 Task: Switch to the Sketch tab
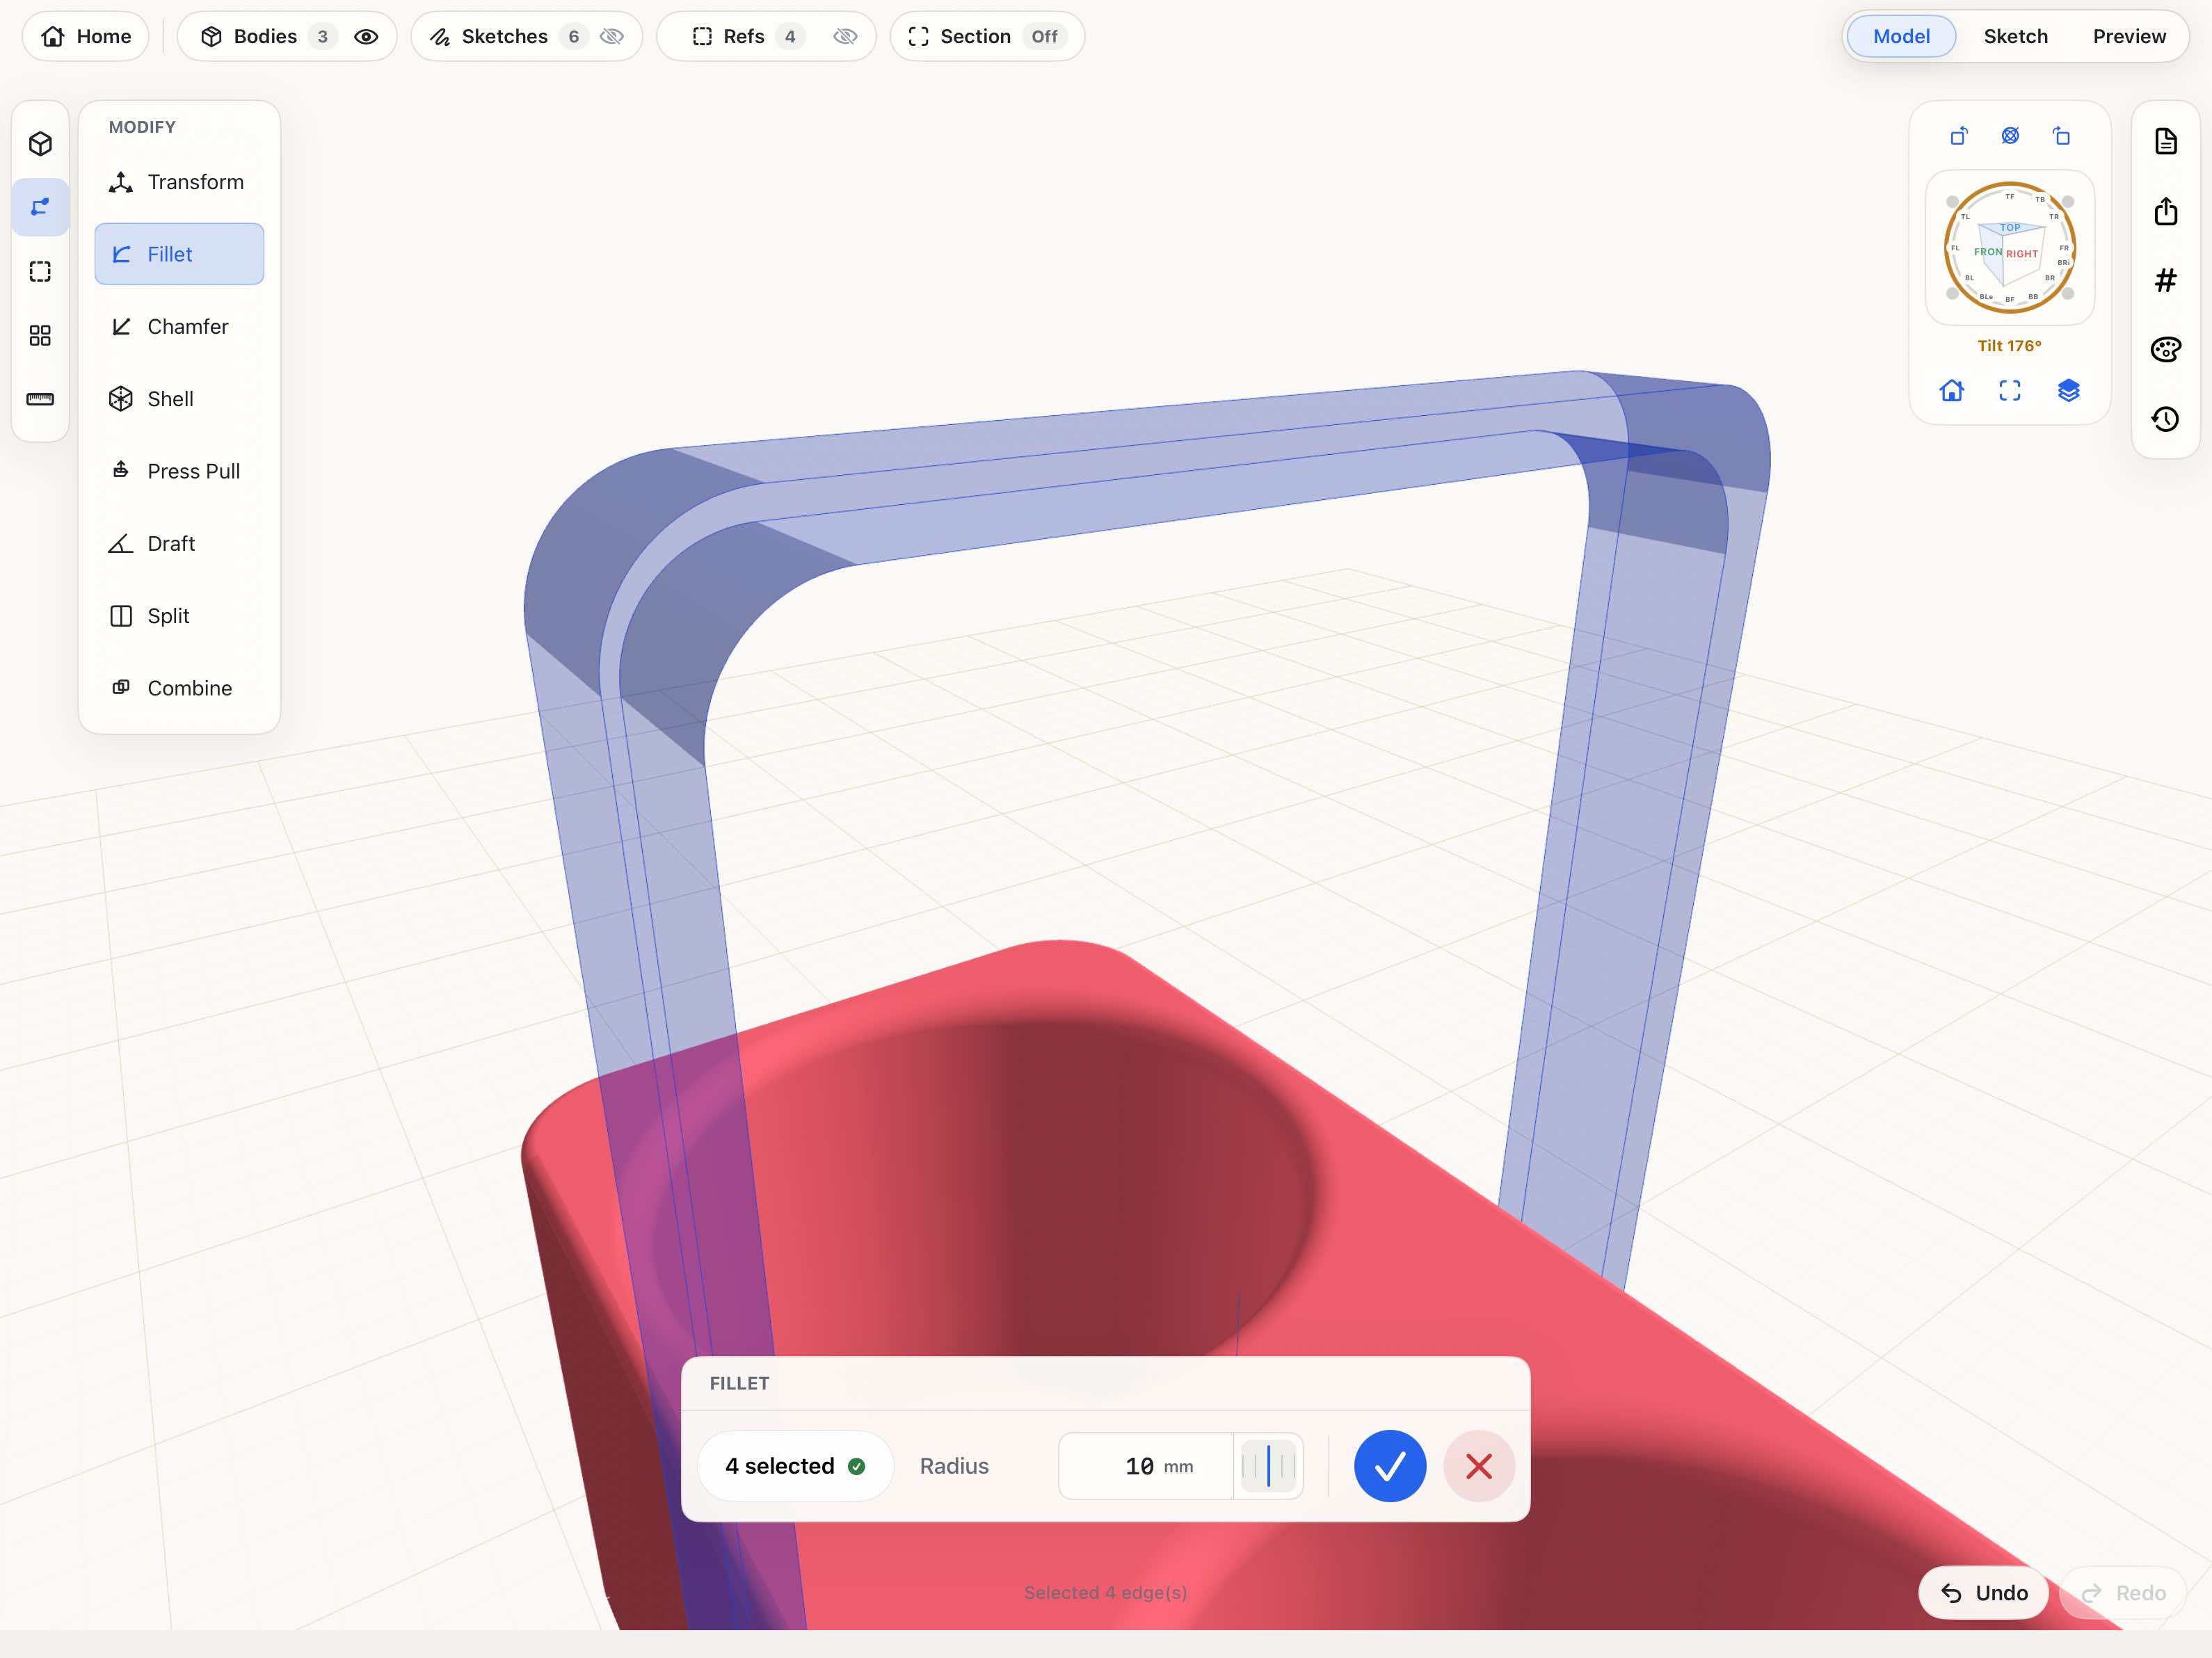2015,36
